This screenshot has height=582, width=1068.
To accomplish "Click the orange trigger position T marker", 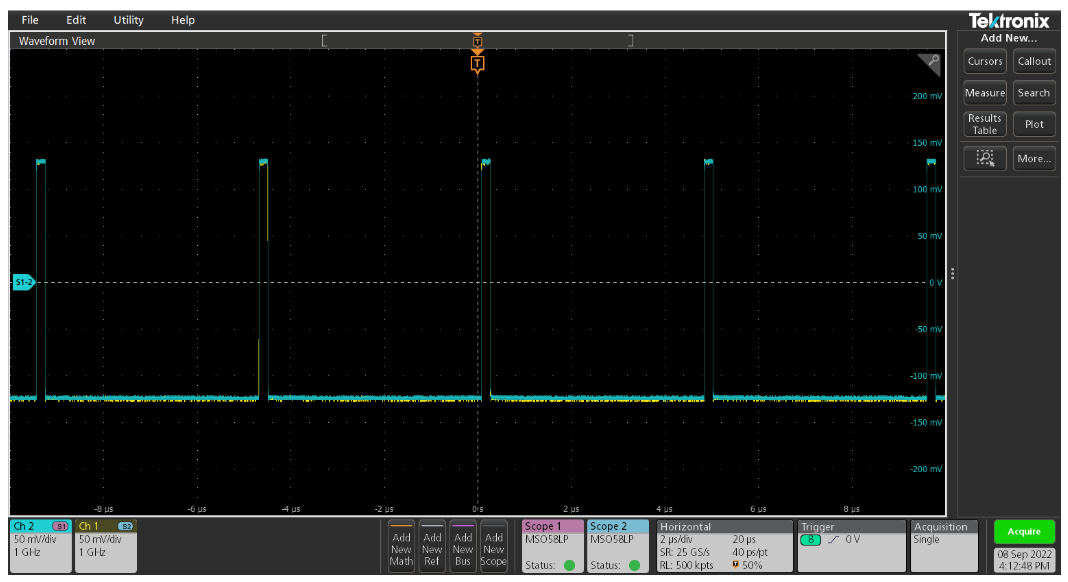I will point(477,65).
